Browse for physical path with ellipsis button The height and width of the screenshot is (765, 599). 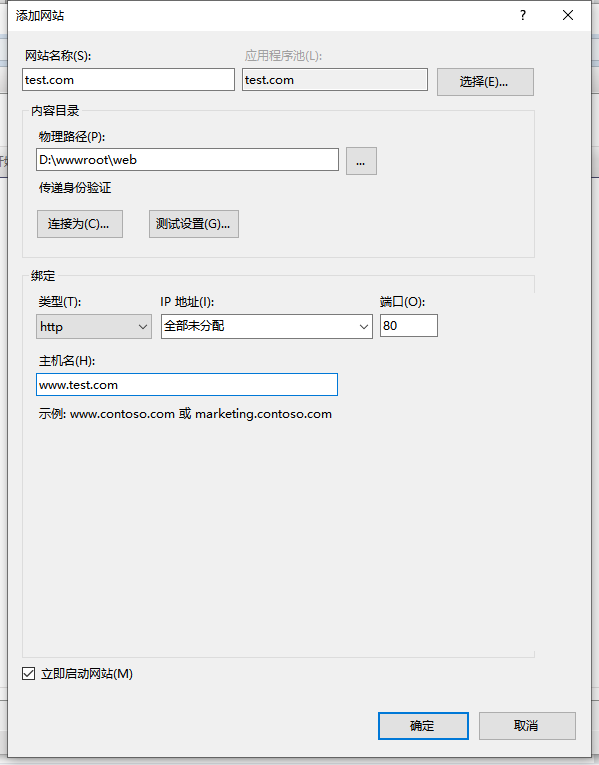(361, 161)
